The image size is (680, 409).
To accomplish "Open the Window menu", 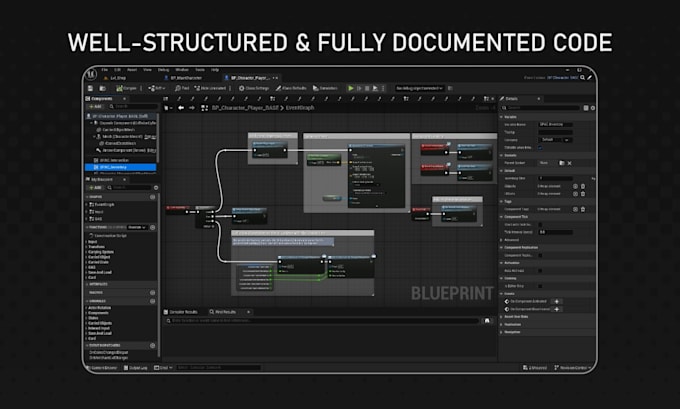I will (x=182, y=70).
